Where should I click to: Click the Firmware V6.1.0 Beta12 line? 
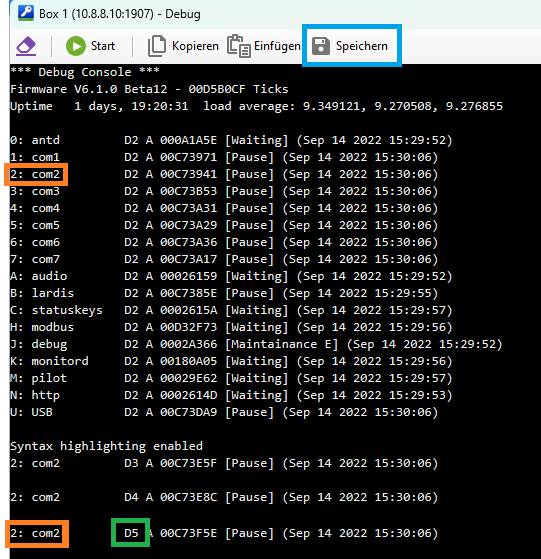[149, 89]
